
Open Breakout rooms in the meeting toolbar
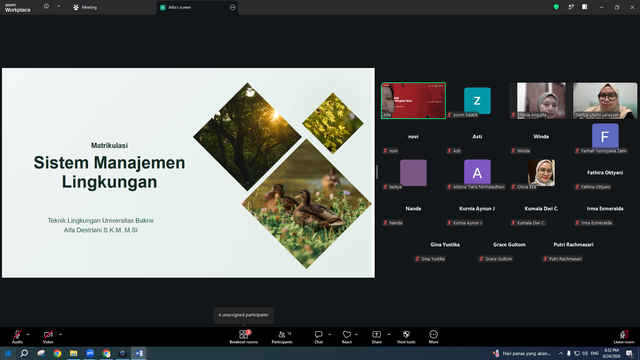(x=244, y=337)
